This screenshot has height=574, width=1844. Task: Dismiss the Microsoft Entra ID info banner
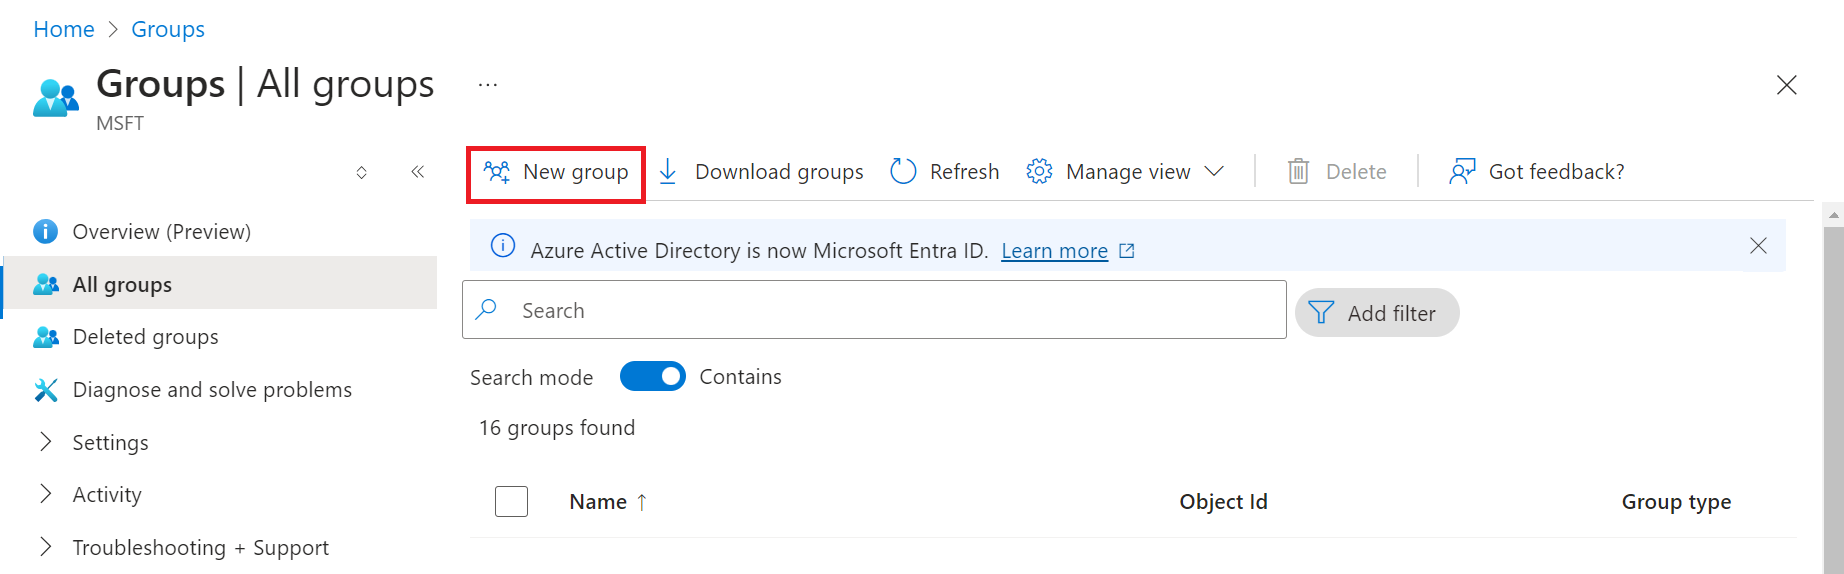click(1757, 246)
